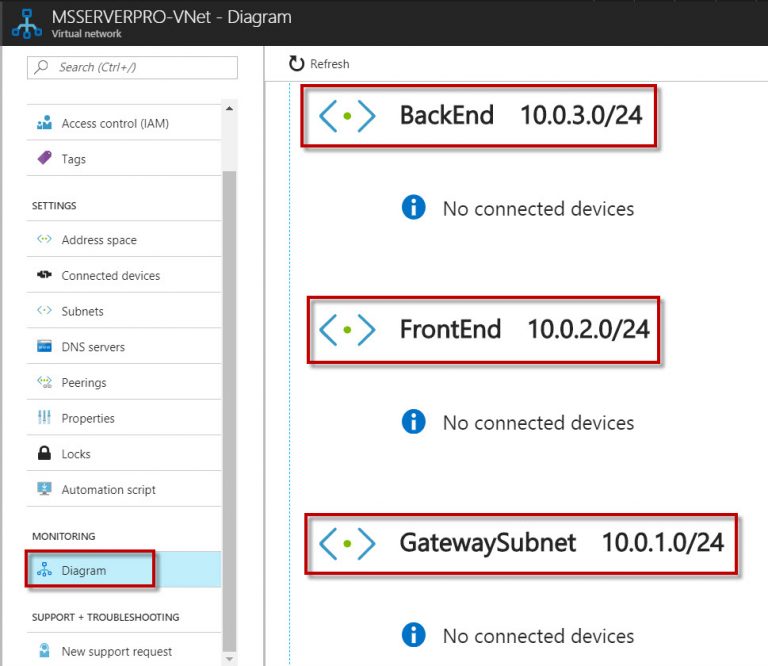
Task: Click the BackEnd subnet icon
Action: point(347,116)
